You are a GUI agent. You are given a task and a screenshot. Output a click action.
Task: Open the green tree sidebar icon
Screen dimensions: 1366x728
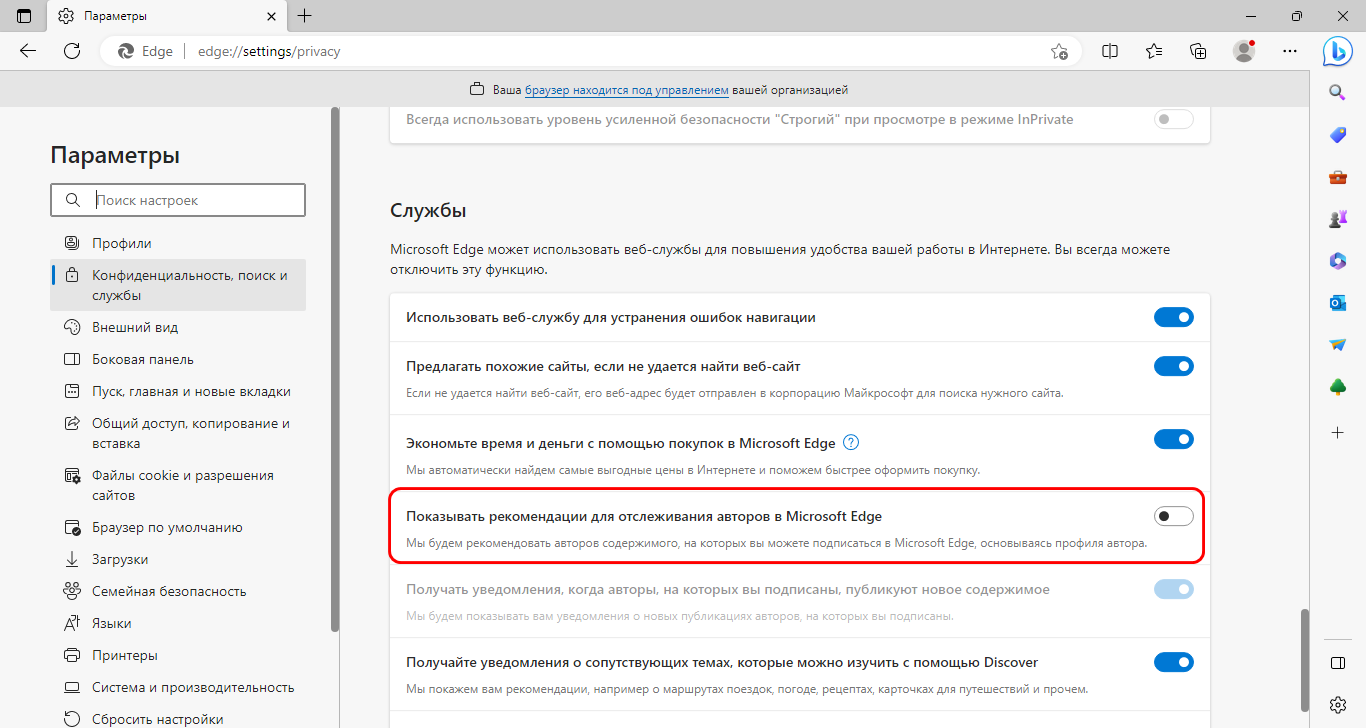tap(1338, 387)
